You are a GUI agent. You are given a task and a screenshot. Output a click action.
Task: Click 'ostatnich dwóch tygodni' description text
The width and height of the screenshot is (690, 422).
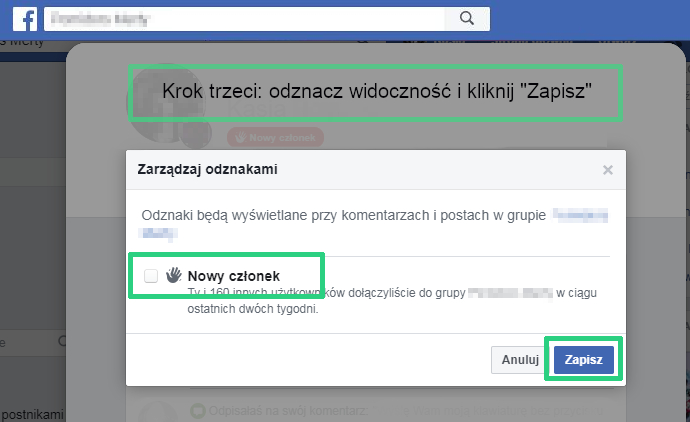coord(253,309)
